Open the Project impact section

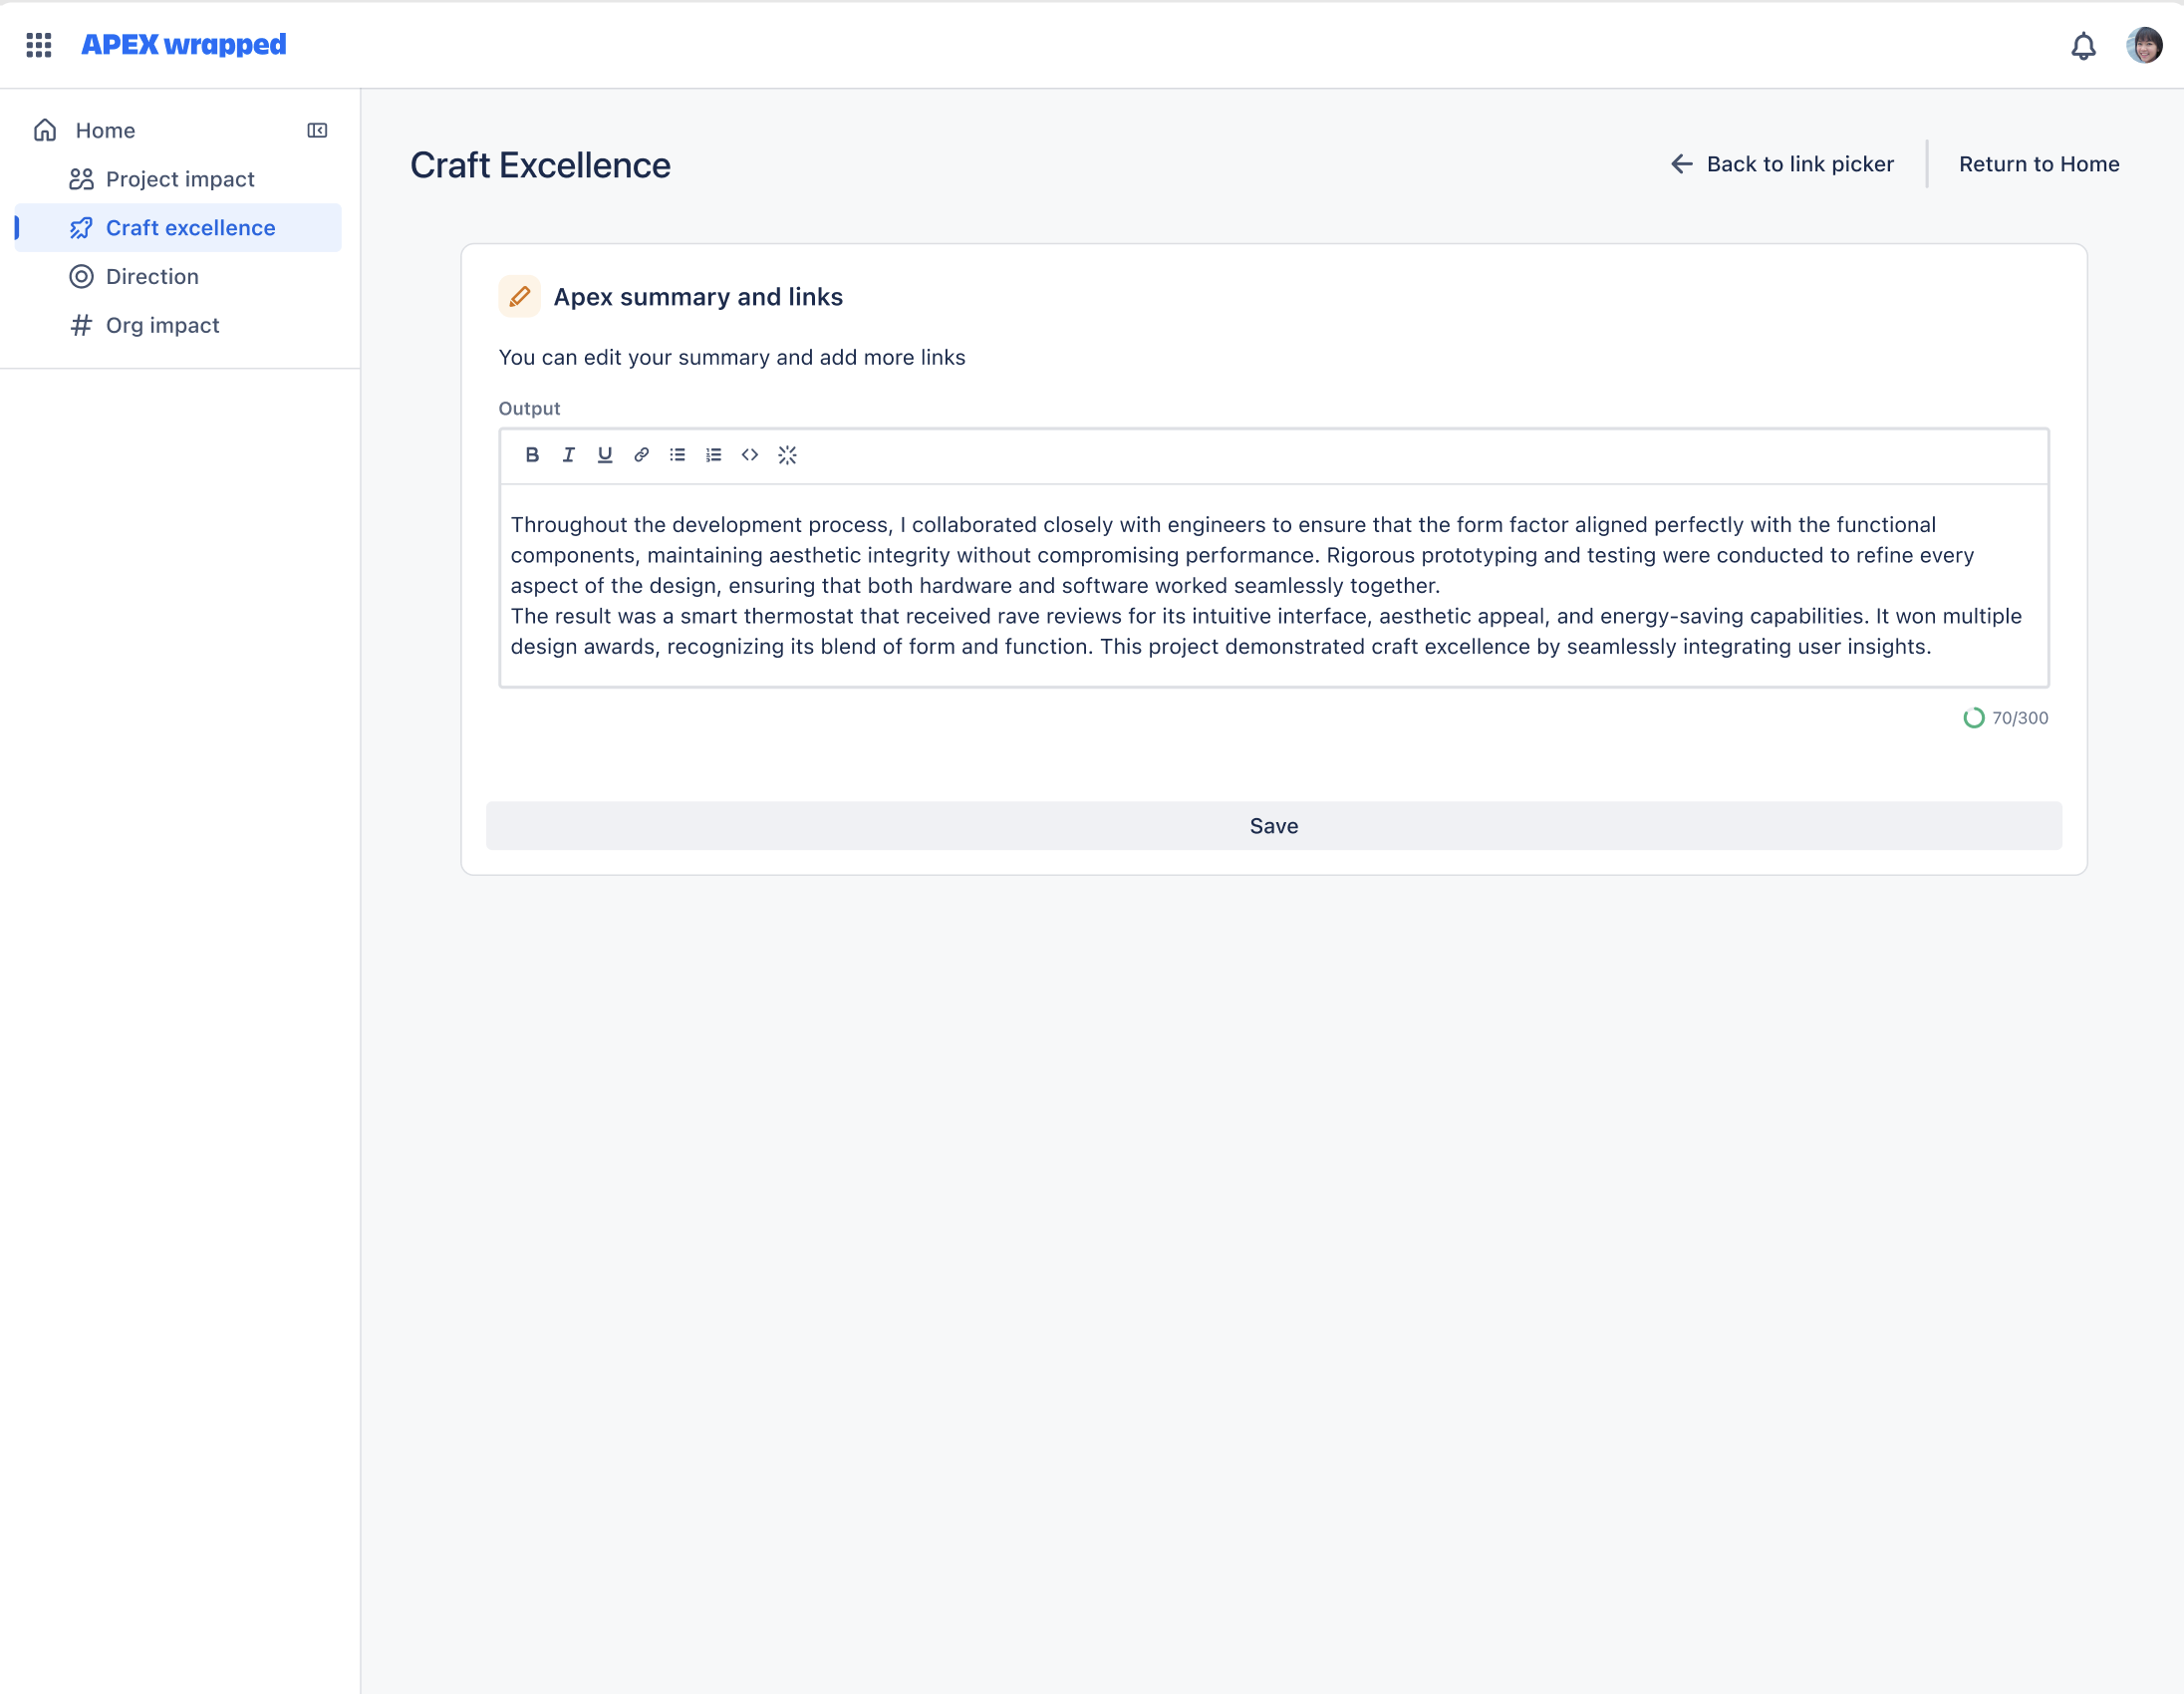pyautogui.click(x=180, y=180)
